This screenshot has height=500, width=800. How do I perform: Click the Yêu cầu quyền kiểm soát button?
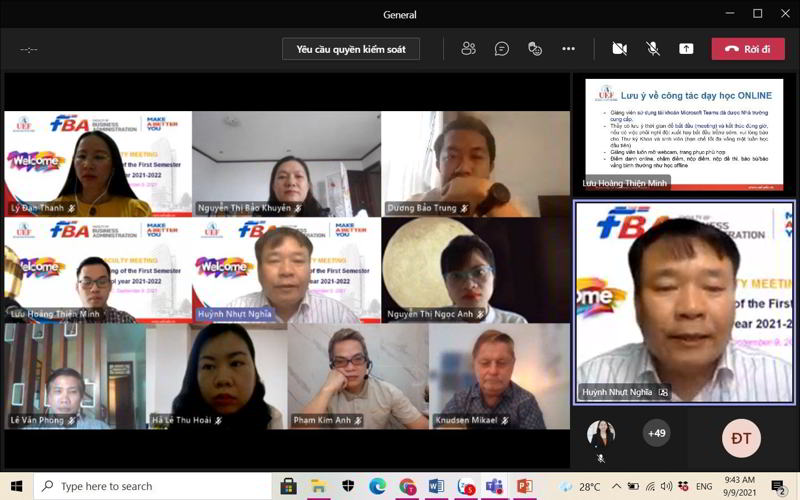351,49
